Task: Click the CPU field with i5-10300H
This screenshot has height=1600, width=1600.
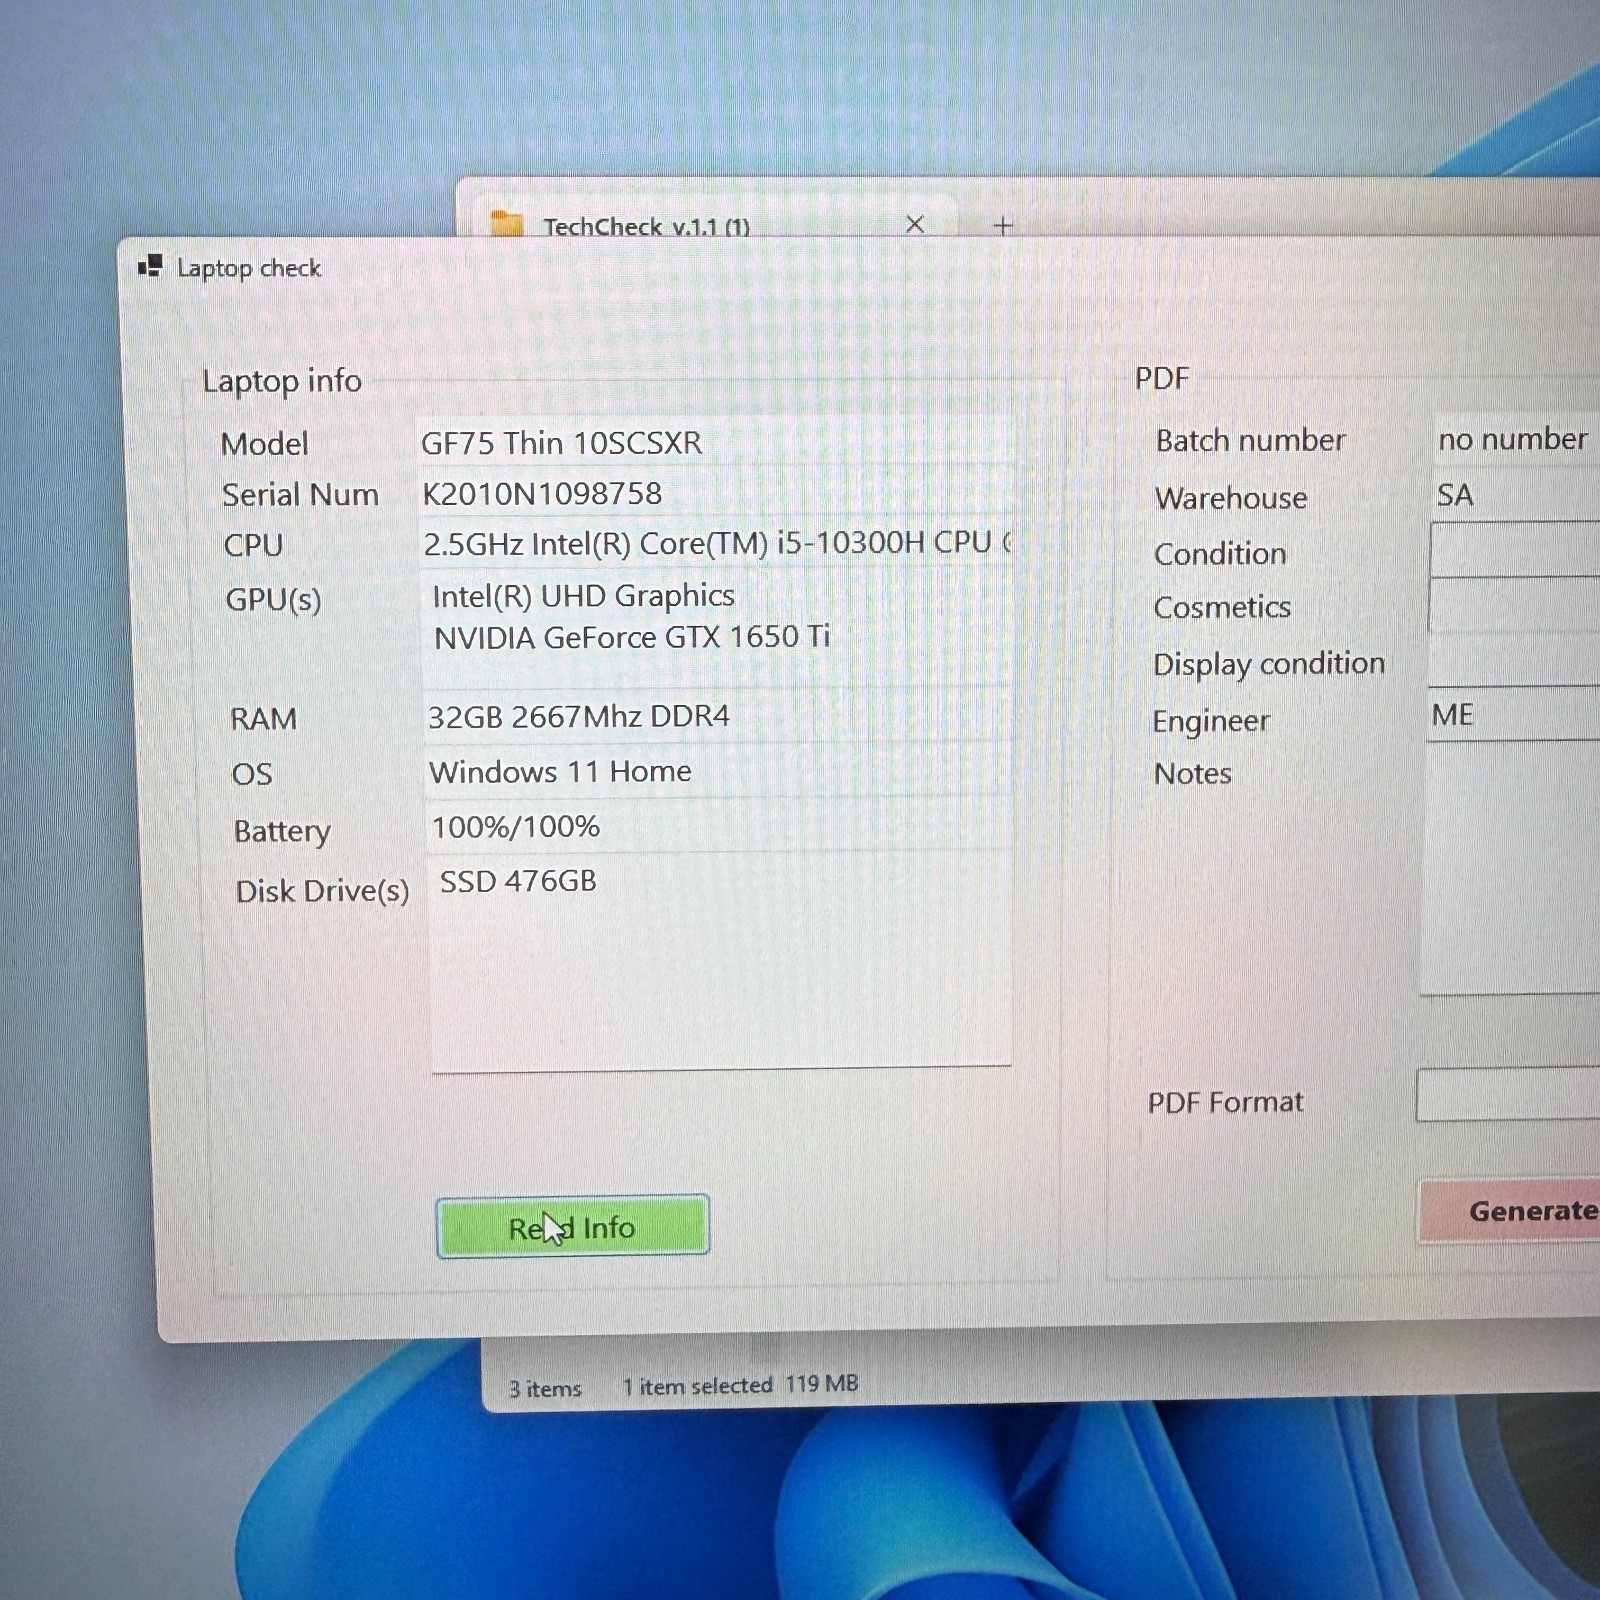Action: (x=716, y=544)
